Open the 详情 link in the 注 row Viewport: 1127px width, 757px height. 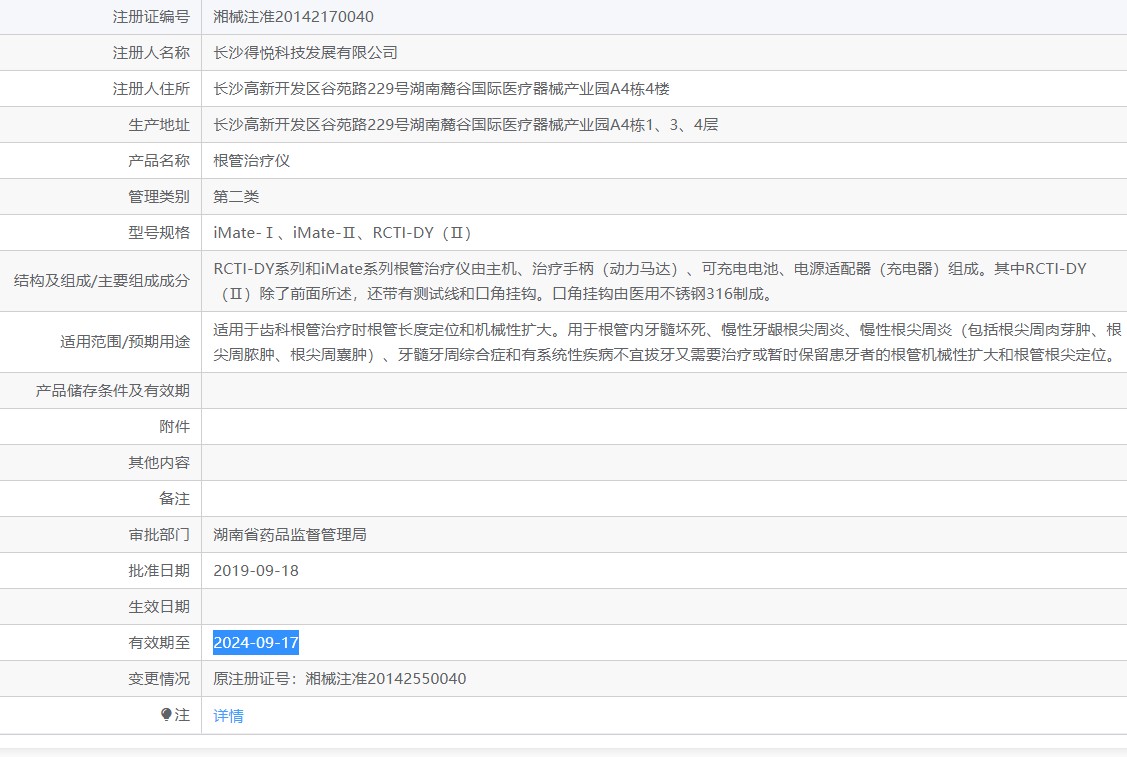(228, 715)
